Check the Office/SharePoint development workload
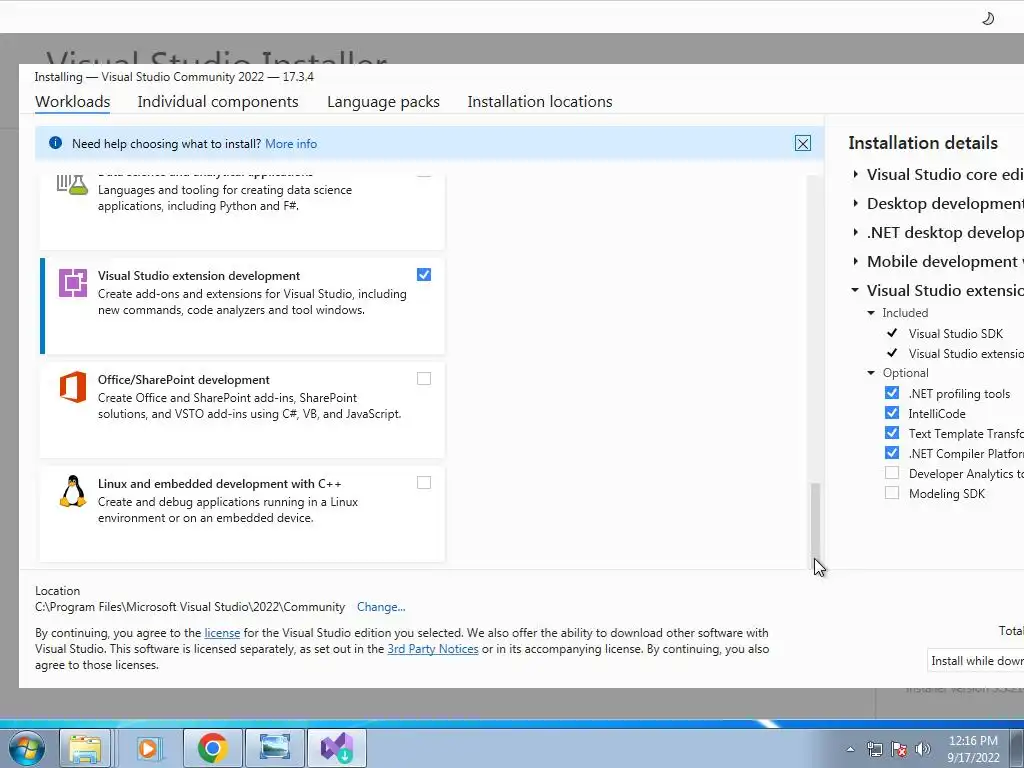Image resolution: width=1024 pixels, height=768 pixels. pos(424,379)
